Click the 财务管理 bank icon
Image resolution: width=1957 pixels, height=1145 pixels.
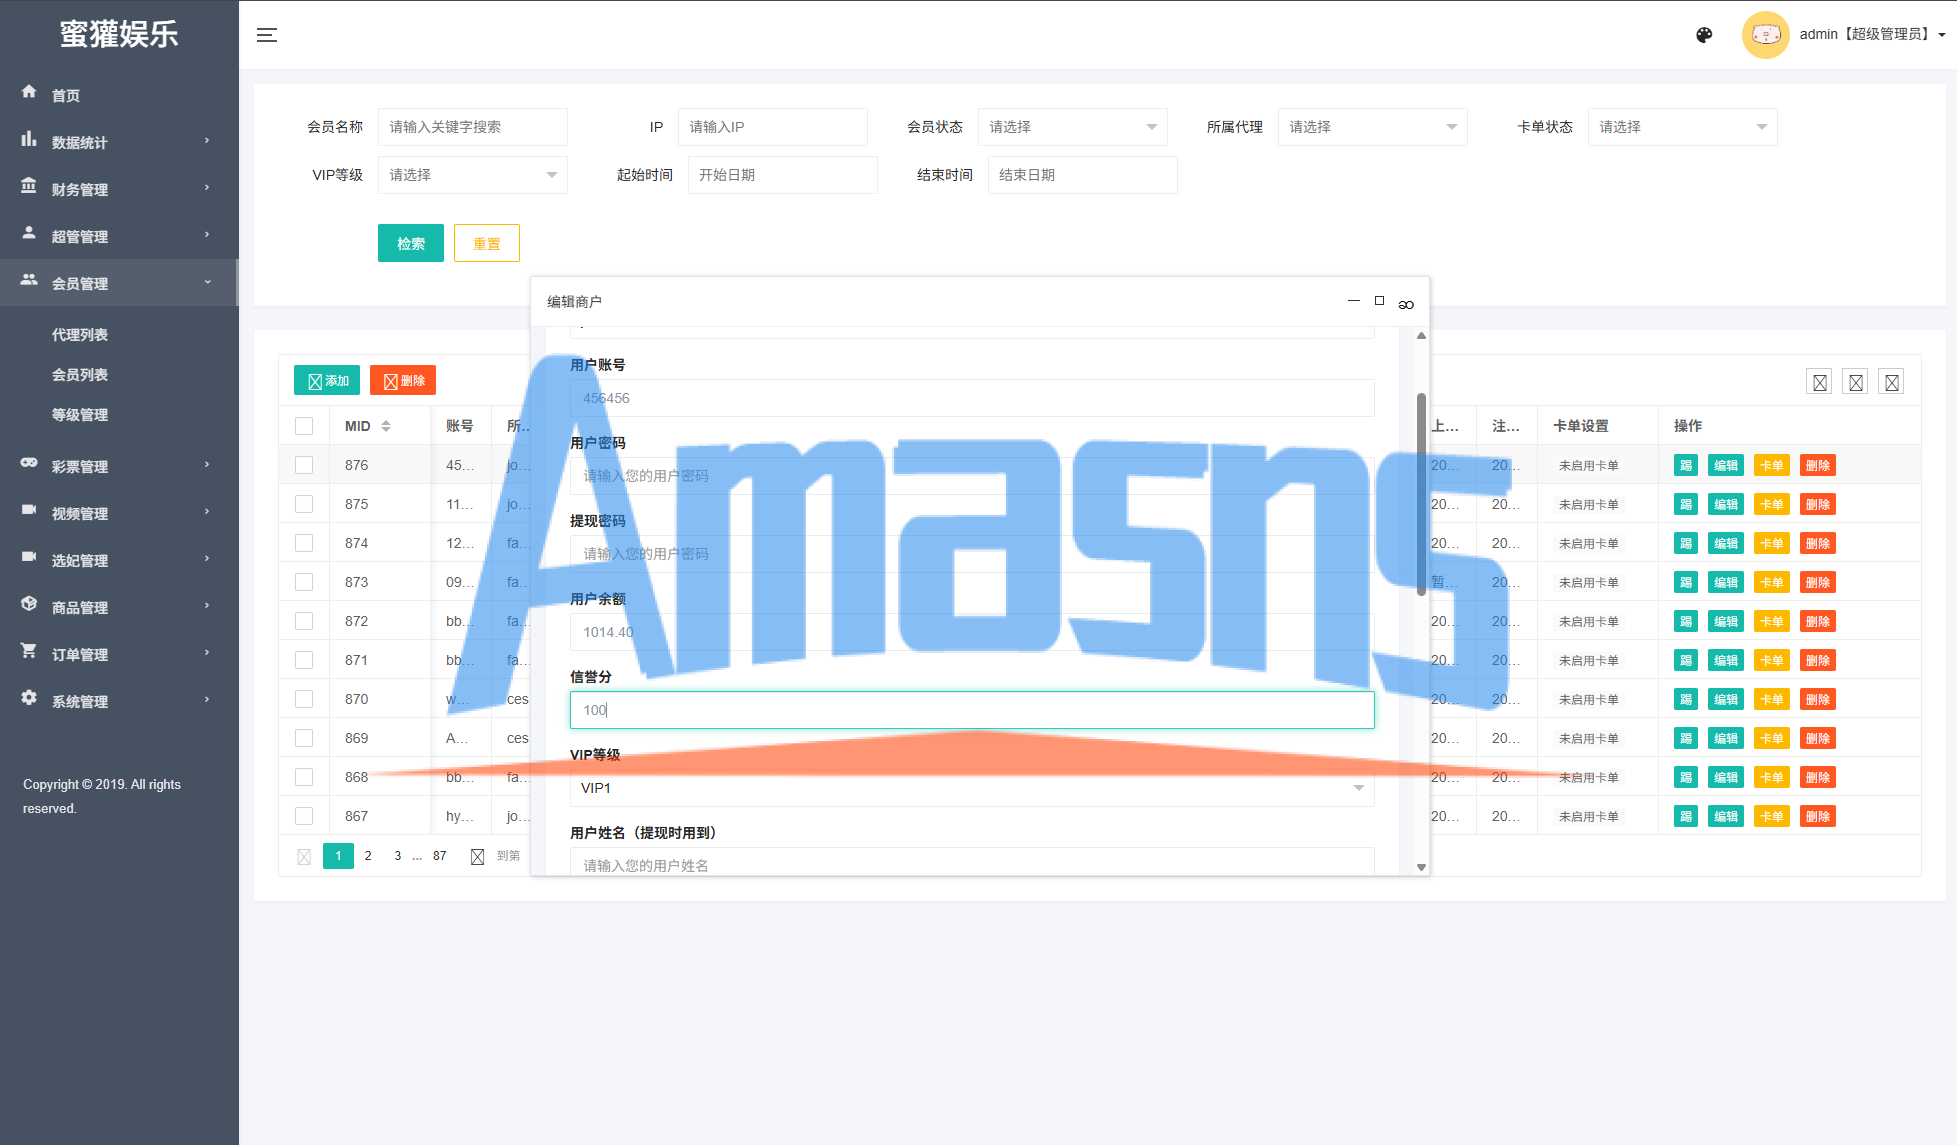click(x=29, y=187)
